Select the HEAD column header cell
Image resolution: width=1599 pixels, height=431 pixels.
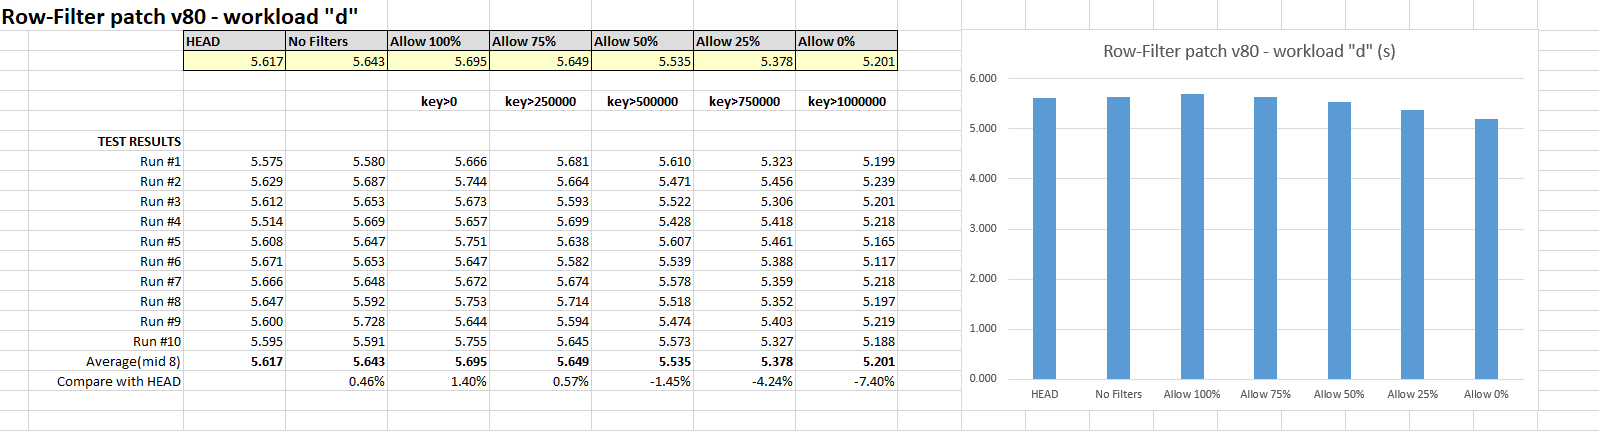234,41
